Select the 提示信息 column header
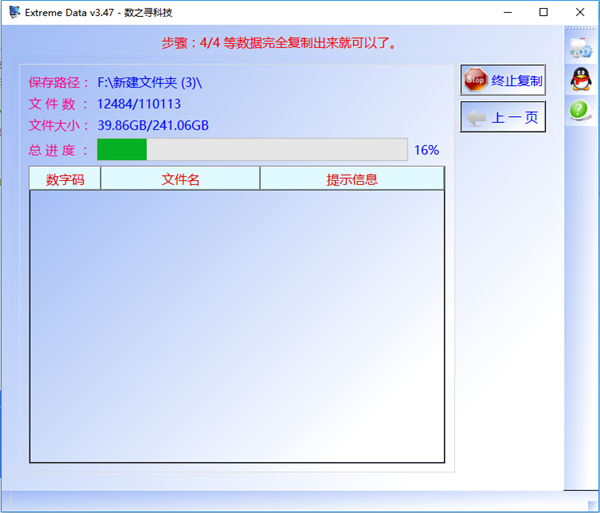This screenshot has width=600, height=513. (352, 179)
